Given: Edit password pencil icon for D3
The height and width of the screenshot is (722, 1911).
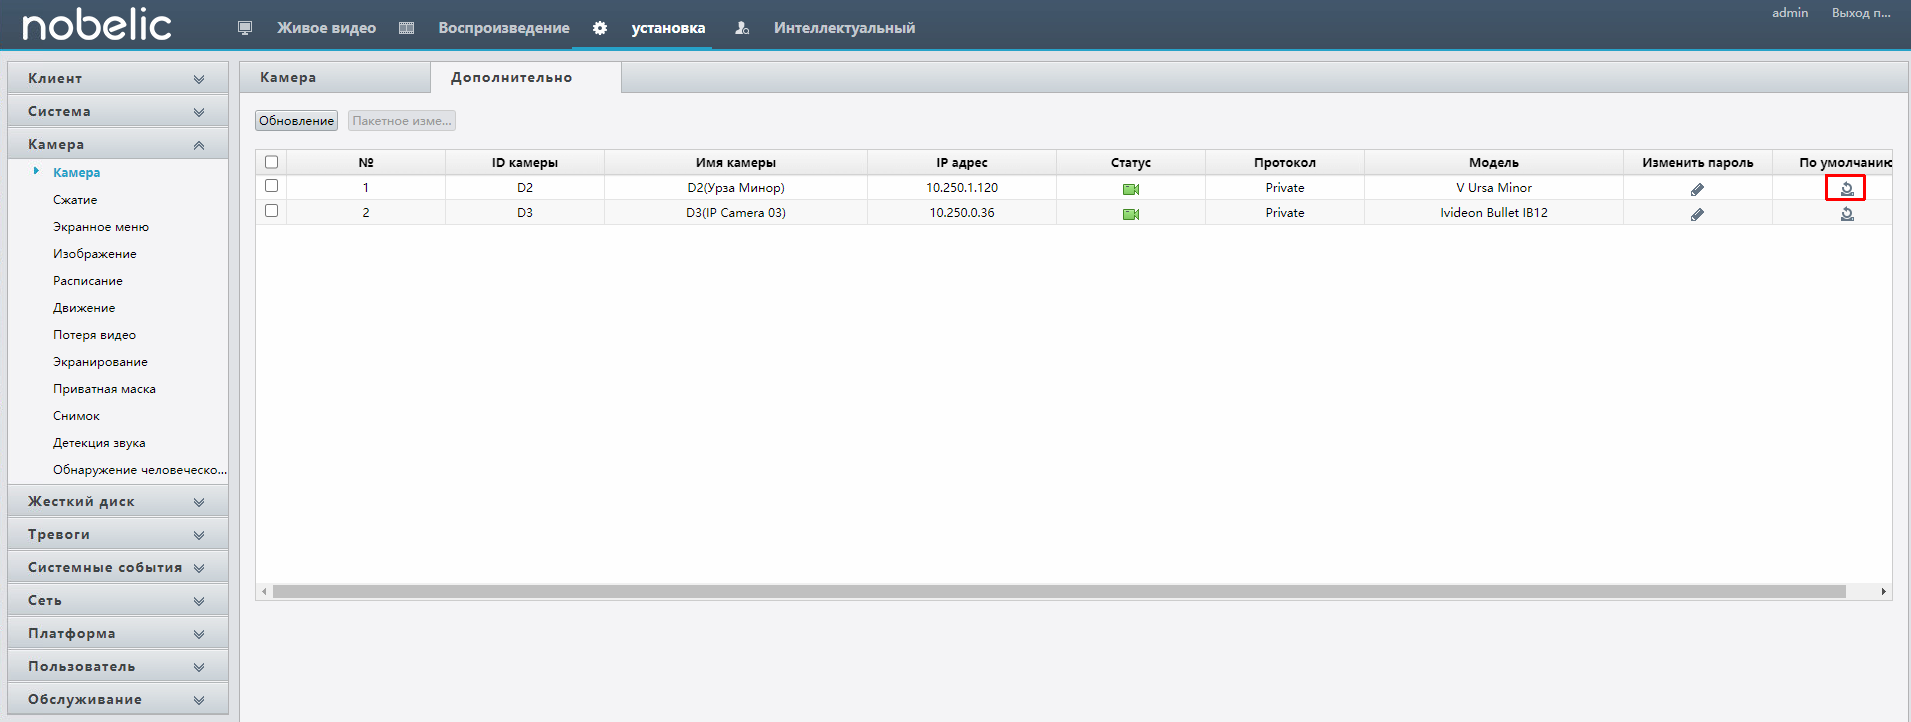Looking at the screenshot, I should click(x=1697, y=214).
